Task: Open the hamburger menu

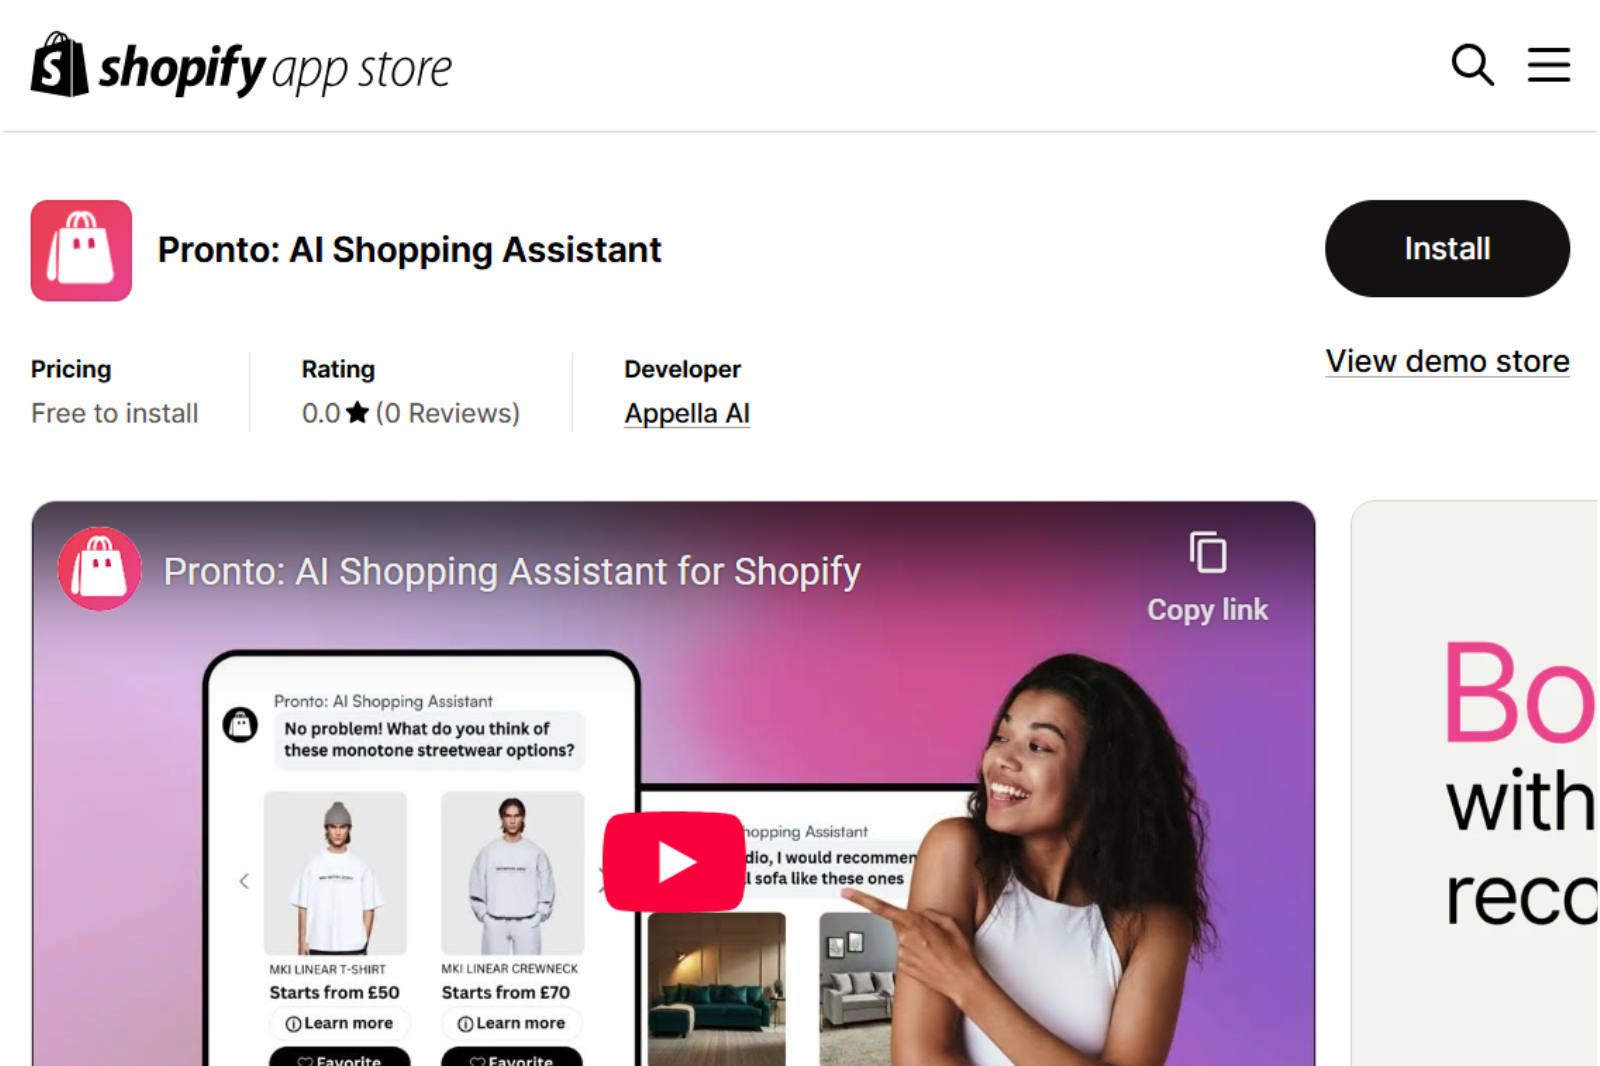Action: coord(1548,65)
